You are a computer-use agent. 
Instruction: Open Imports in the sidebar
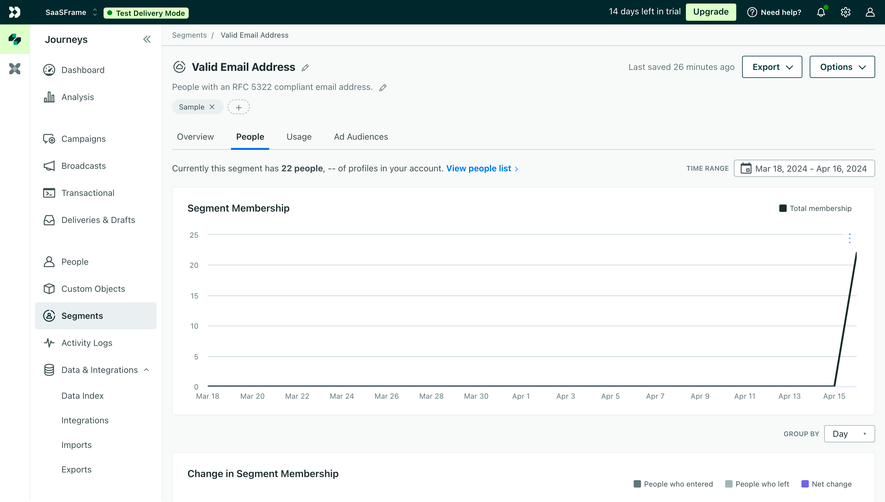[76, 445]
